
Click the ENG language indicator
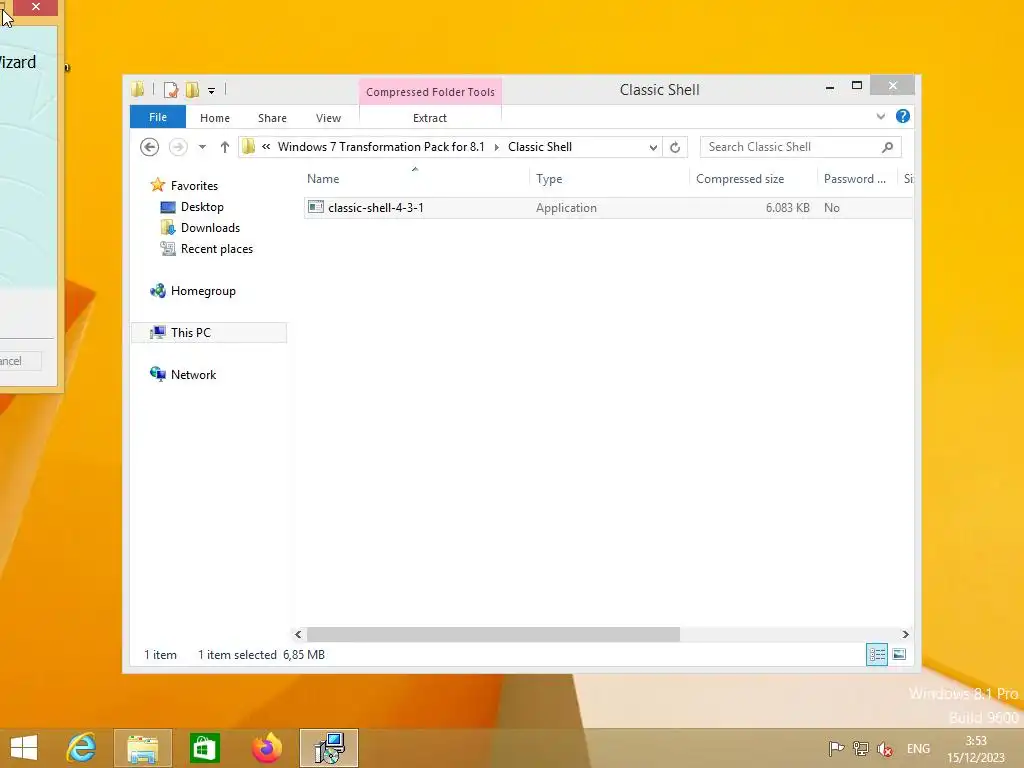pos(918,749)
